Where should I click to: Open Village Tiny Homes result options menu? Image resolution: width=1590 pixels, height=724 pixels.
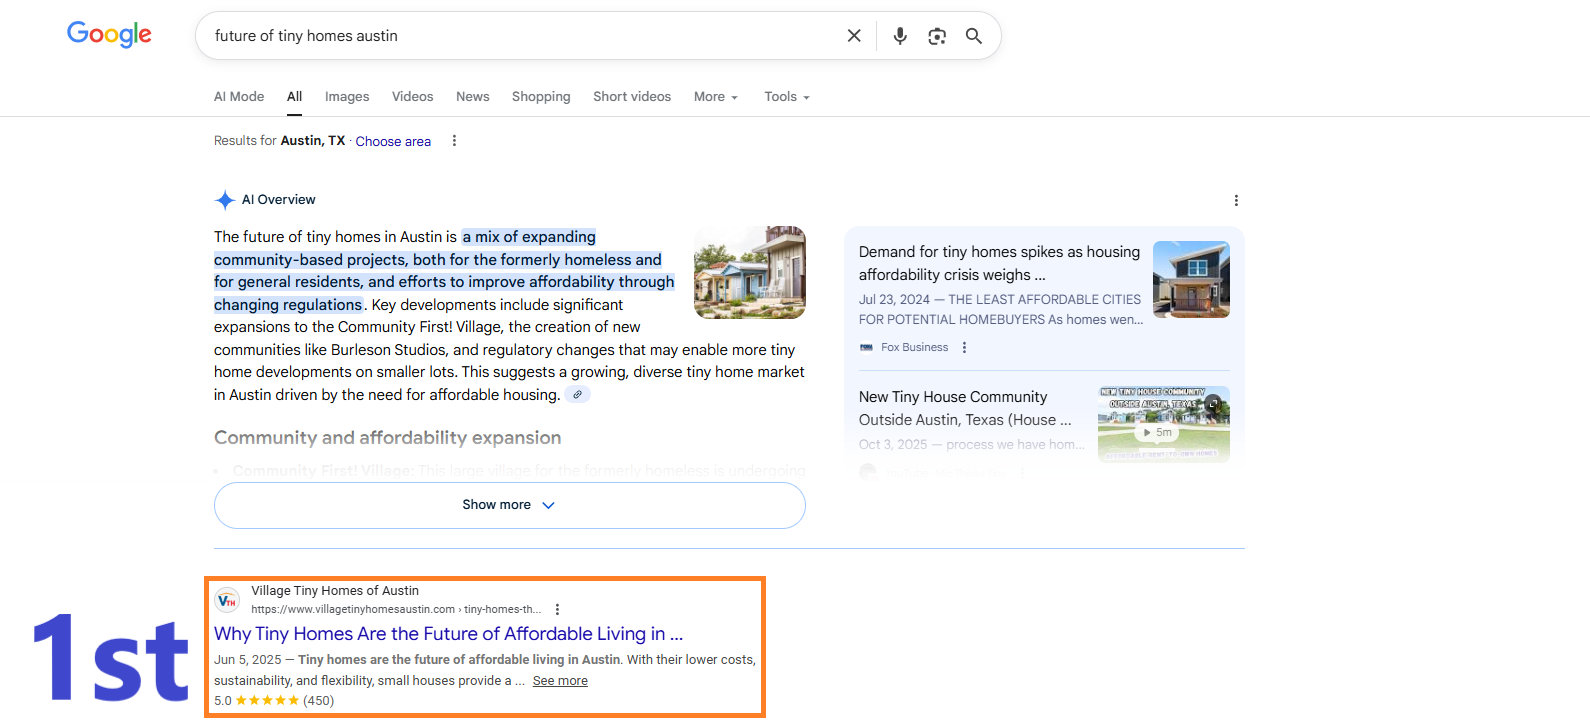pyautogui.click(x=557, y=609)
